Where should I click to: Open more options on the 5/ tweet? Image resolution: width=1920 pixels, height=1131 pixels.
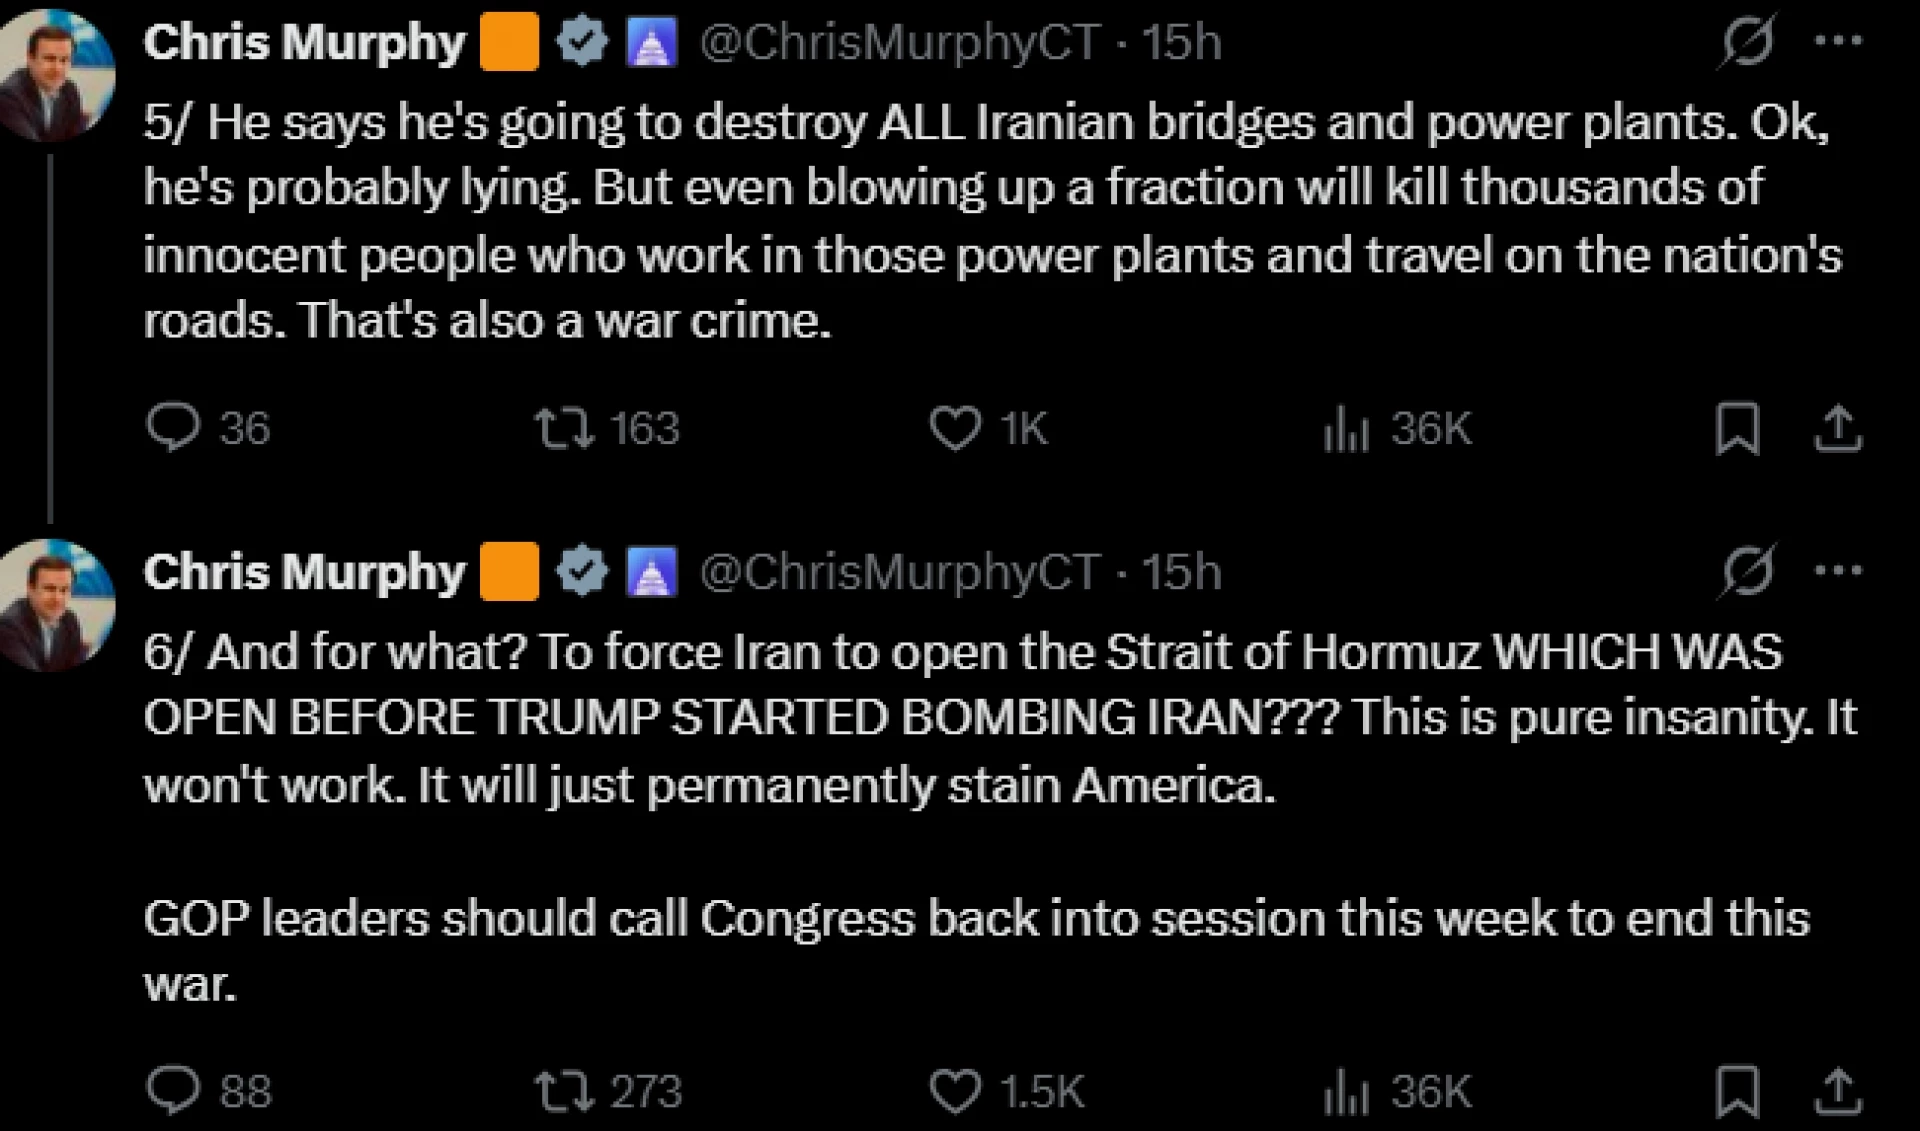pyautogui.click(x=1838, y=41)
